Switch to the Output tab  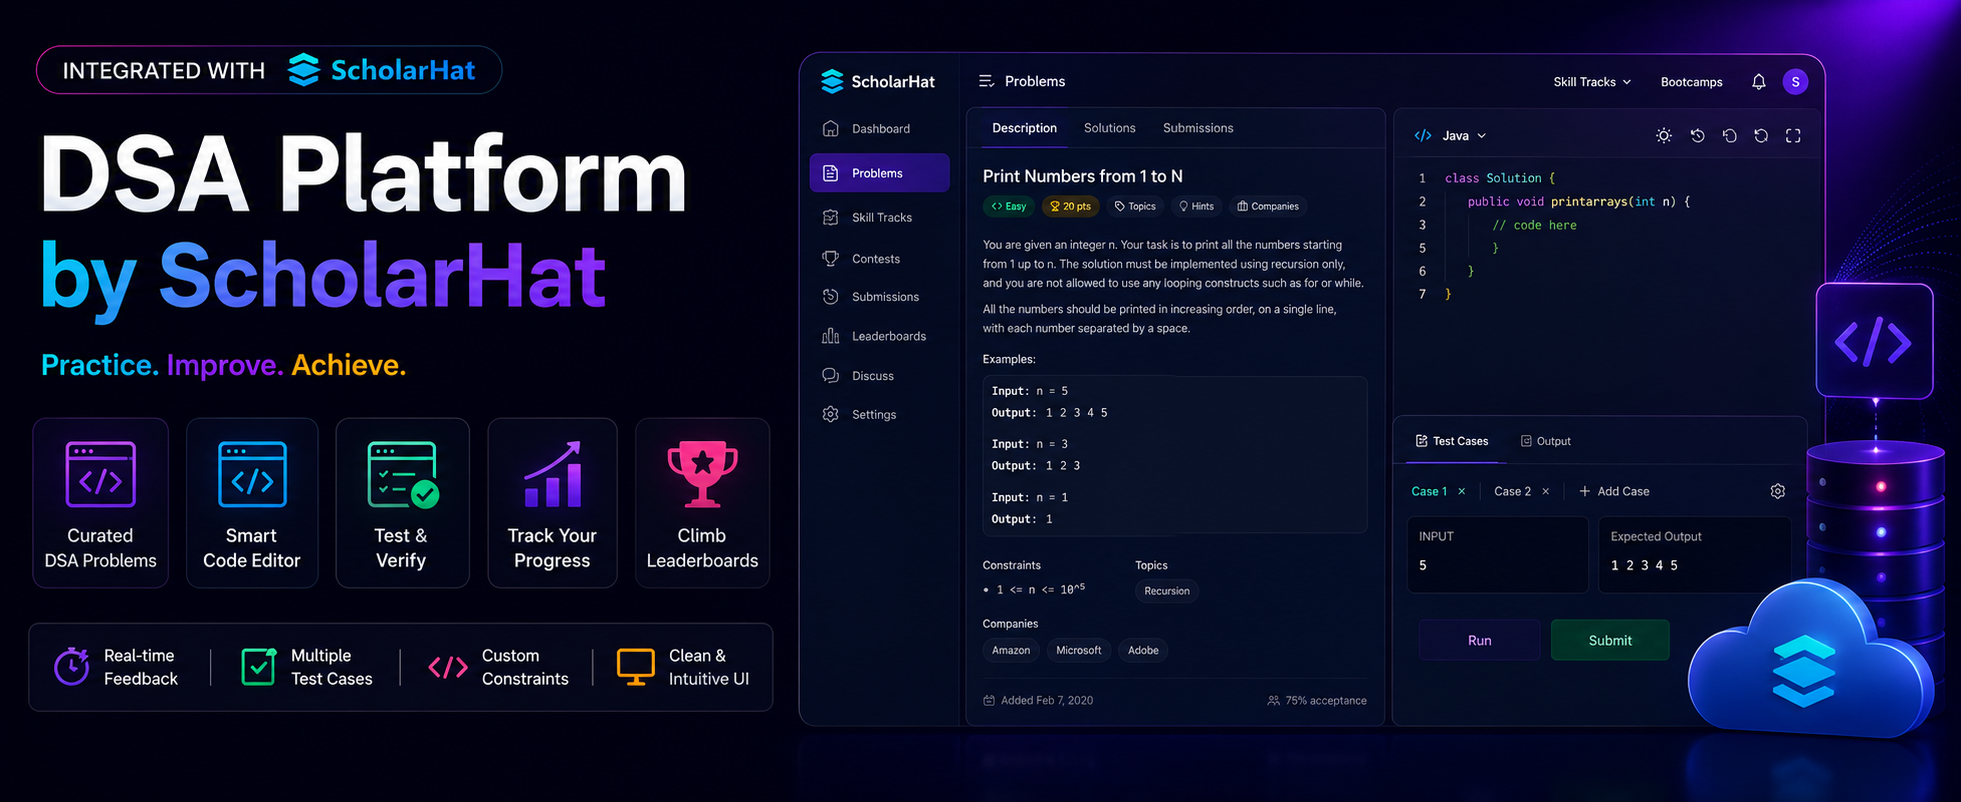[1545, 441]
